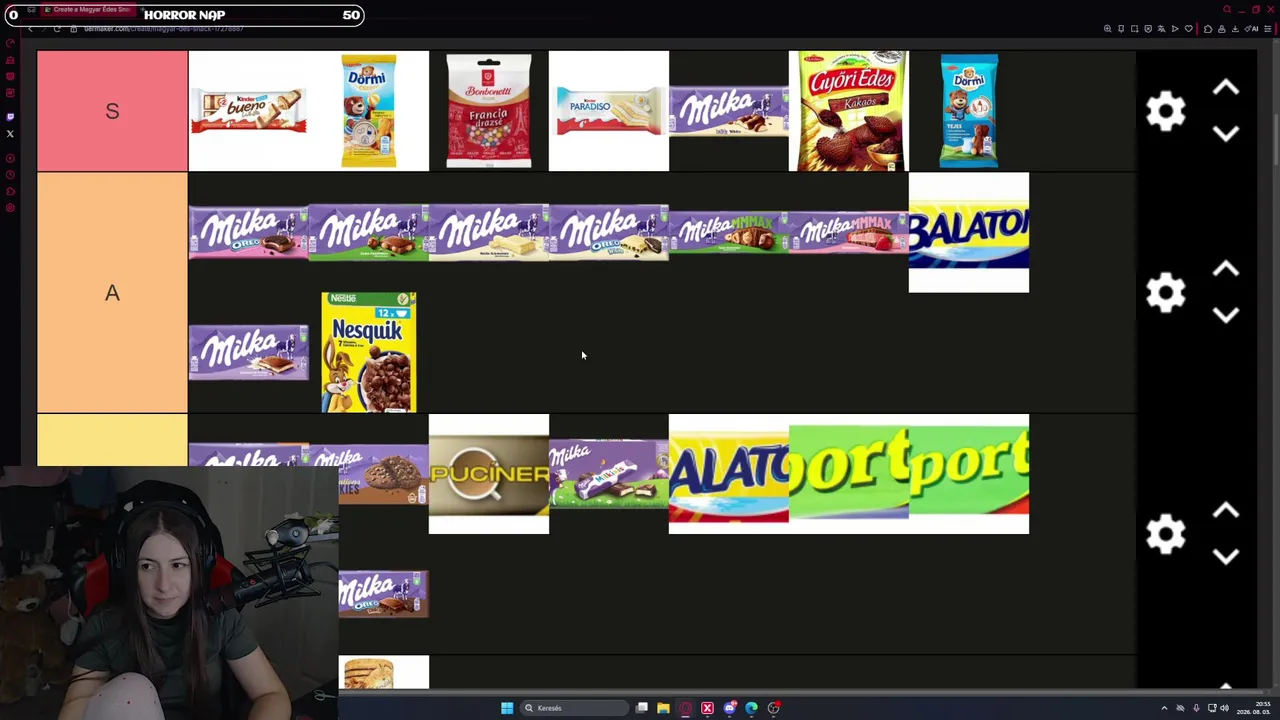
Task: Open the taskbar app with purple icon and badge
Action: [x=730, y=708]
